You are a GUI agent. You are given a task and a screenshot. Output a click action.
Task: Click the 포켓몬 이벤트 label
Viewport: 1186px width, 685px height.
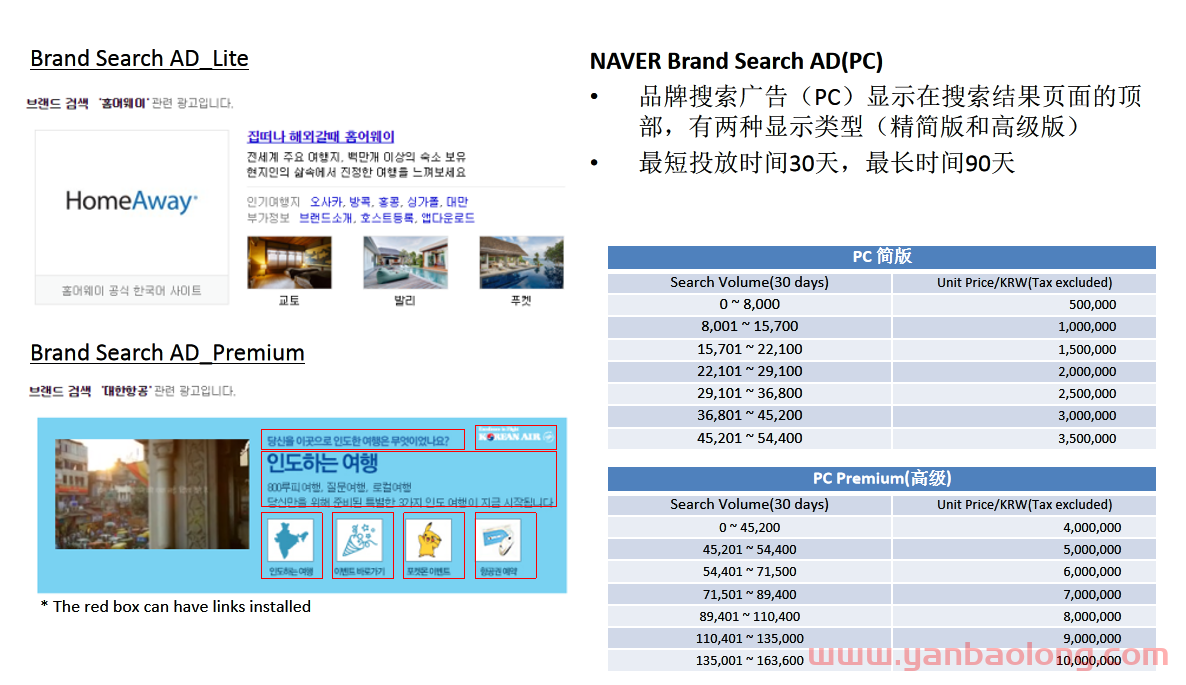point(428,572)
